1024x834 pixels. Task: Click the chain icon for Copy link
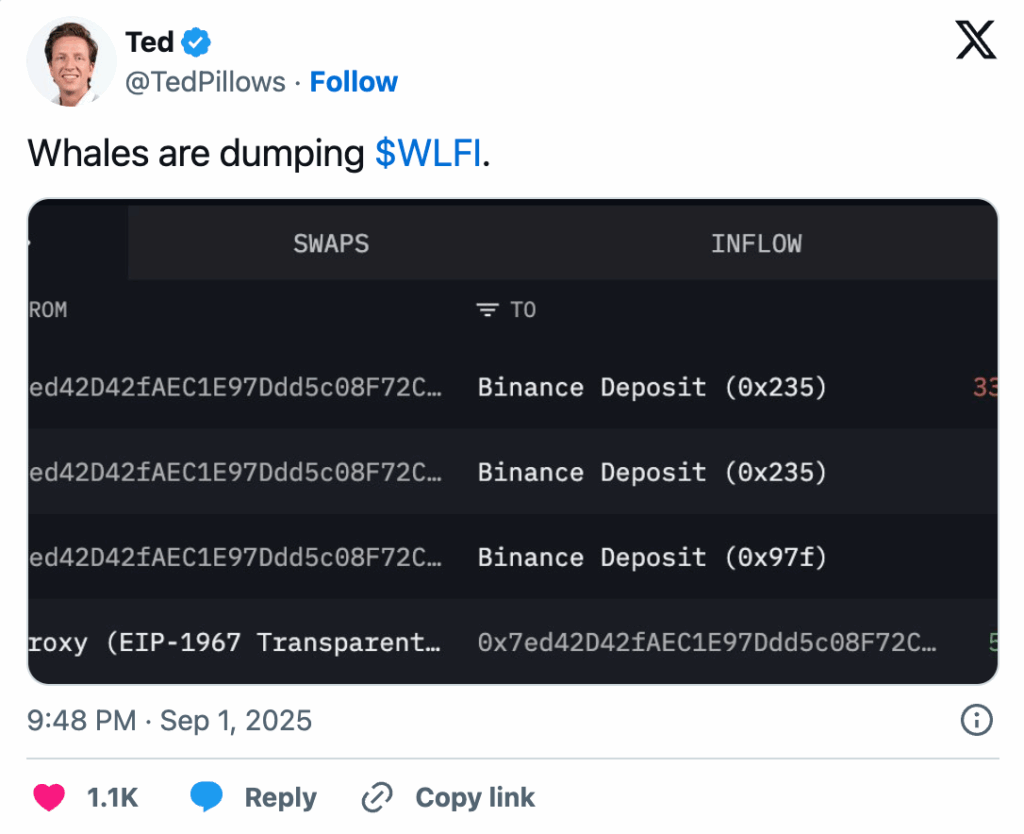click(x=377, y=797)
